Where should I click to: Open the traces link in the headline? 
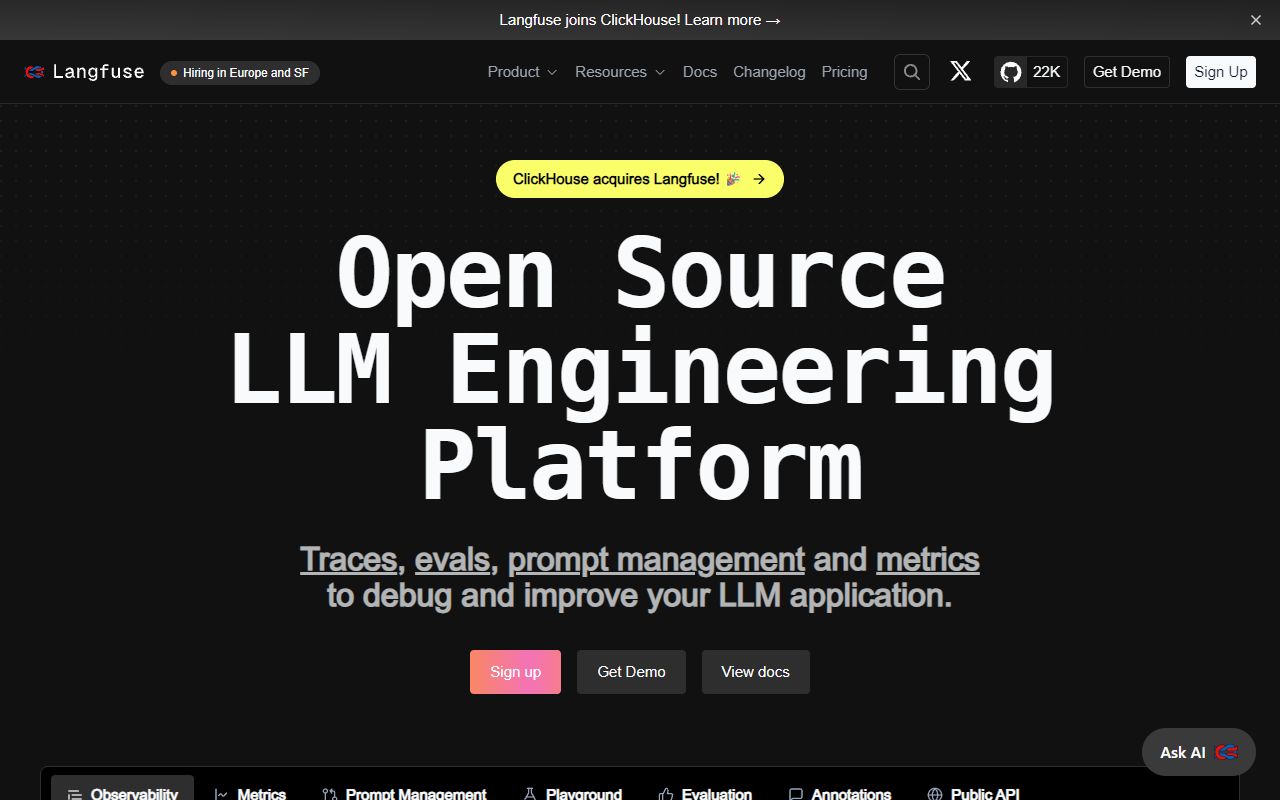[348, 559]
